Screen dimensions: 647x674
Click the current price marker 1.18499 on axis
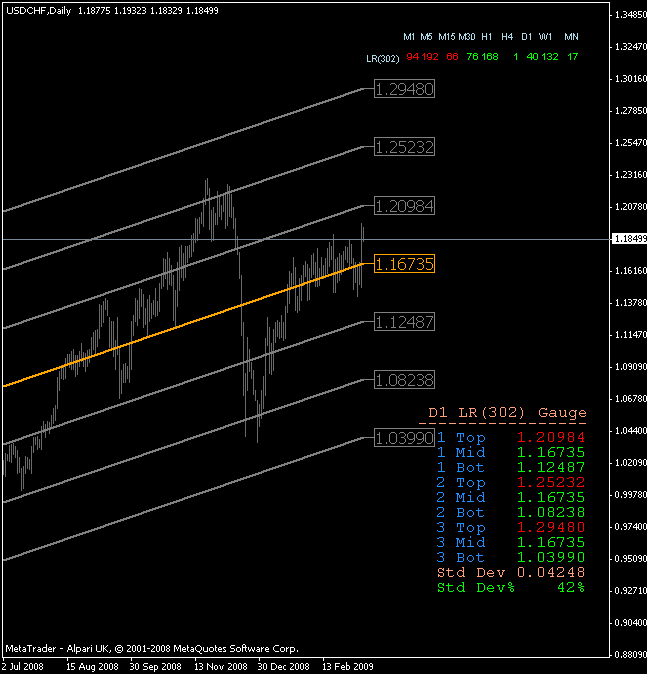coord(629,239)
